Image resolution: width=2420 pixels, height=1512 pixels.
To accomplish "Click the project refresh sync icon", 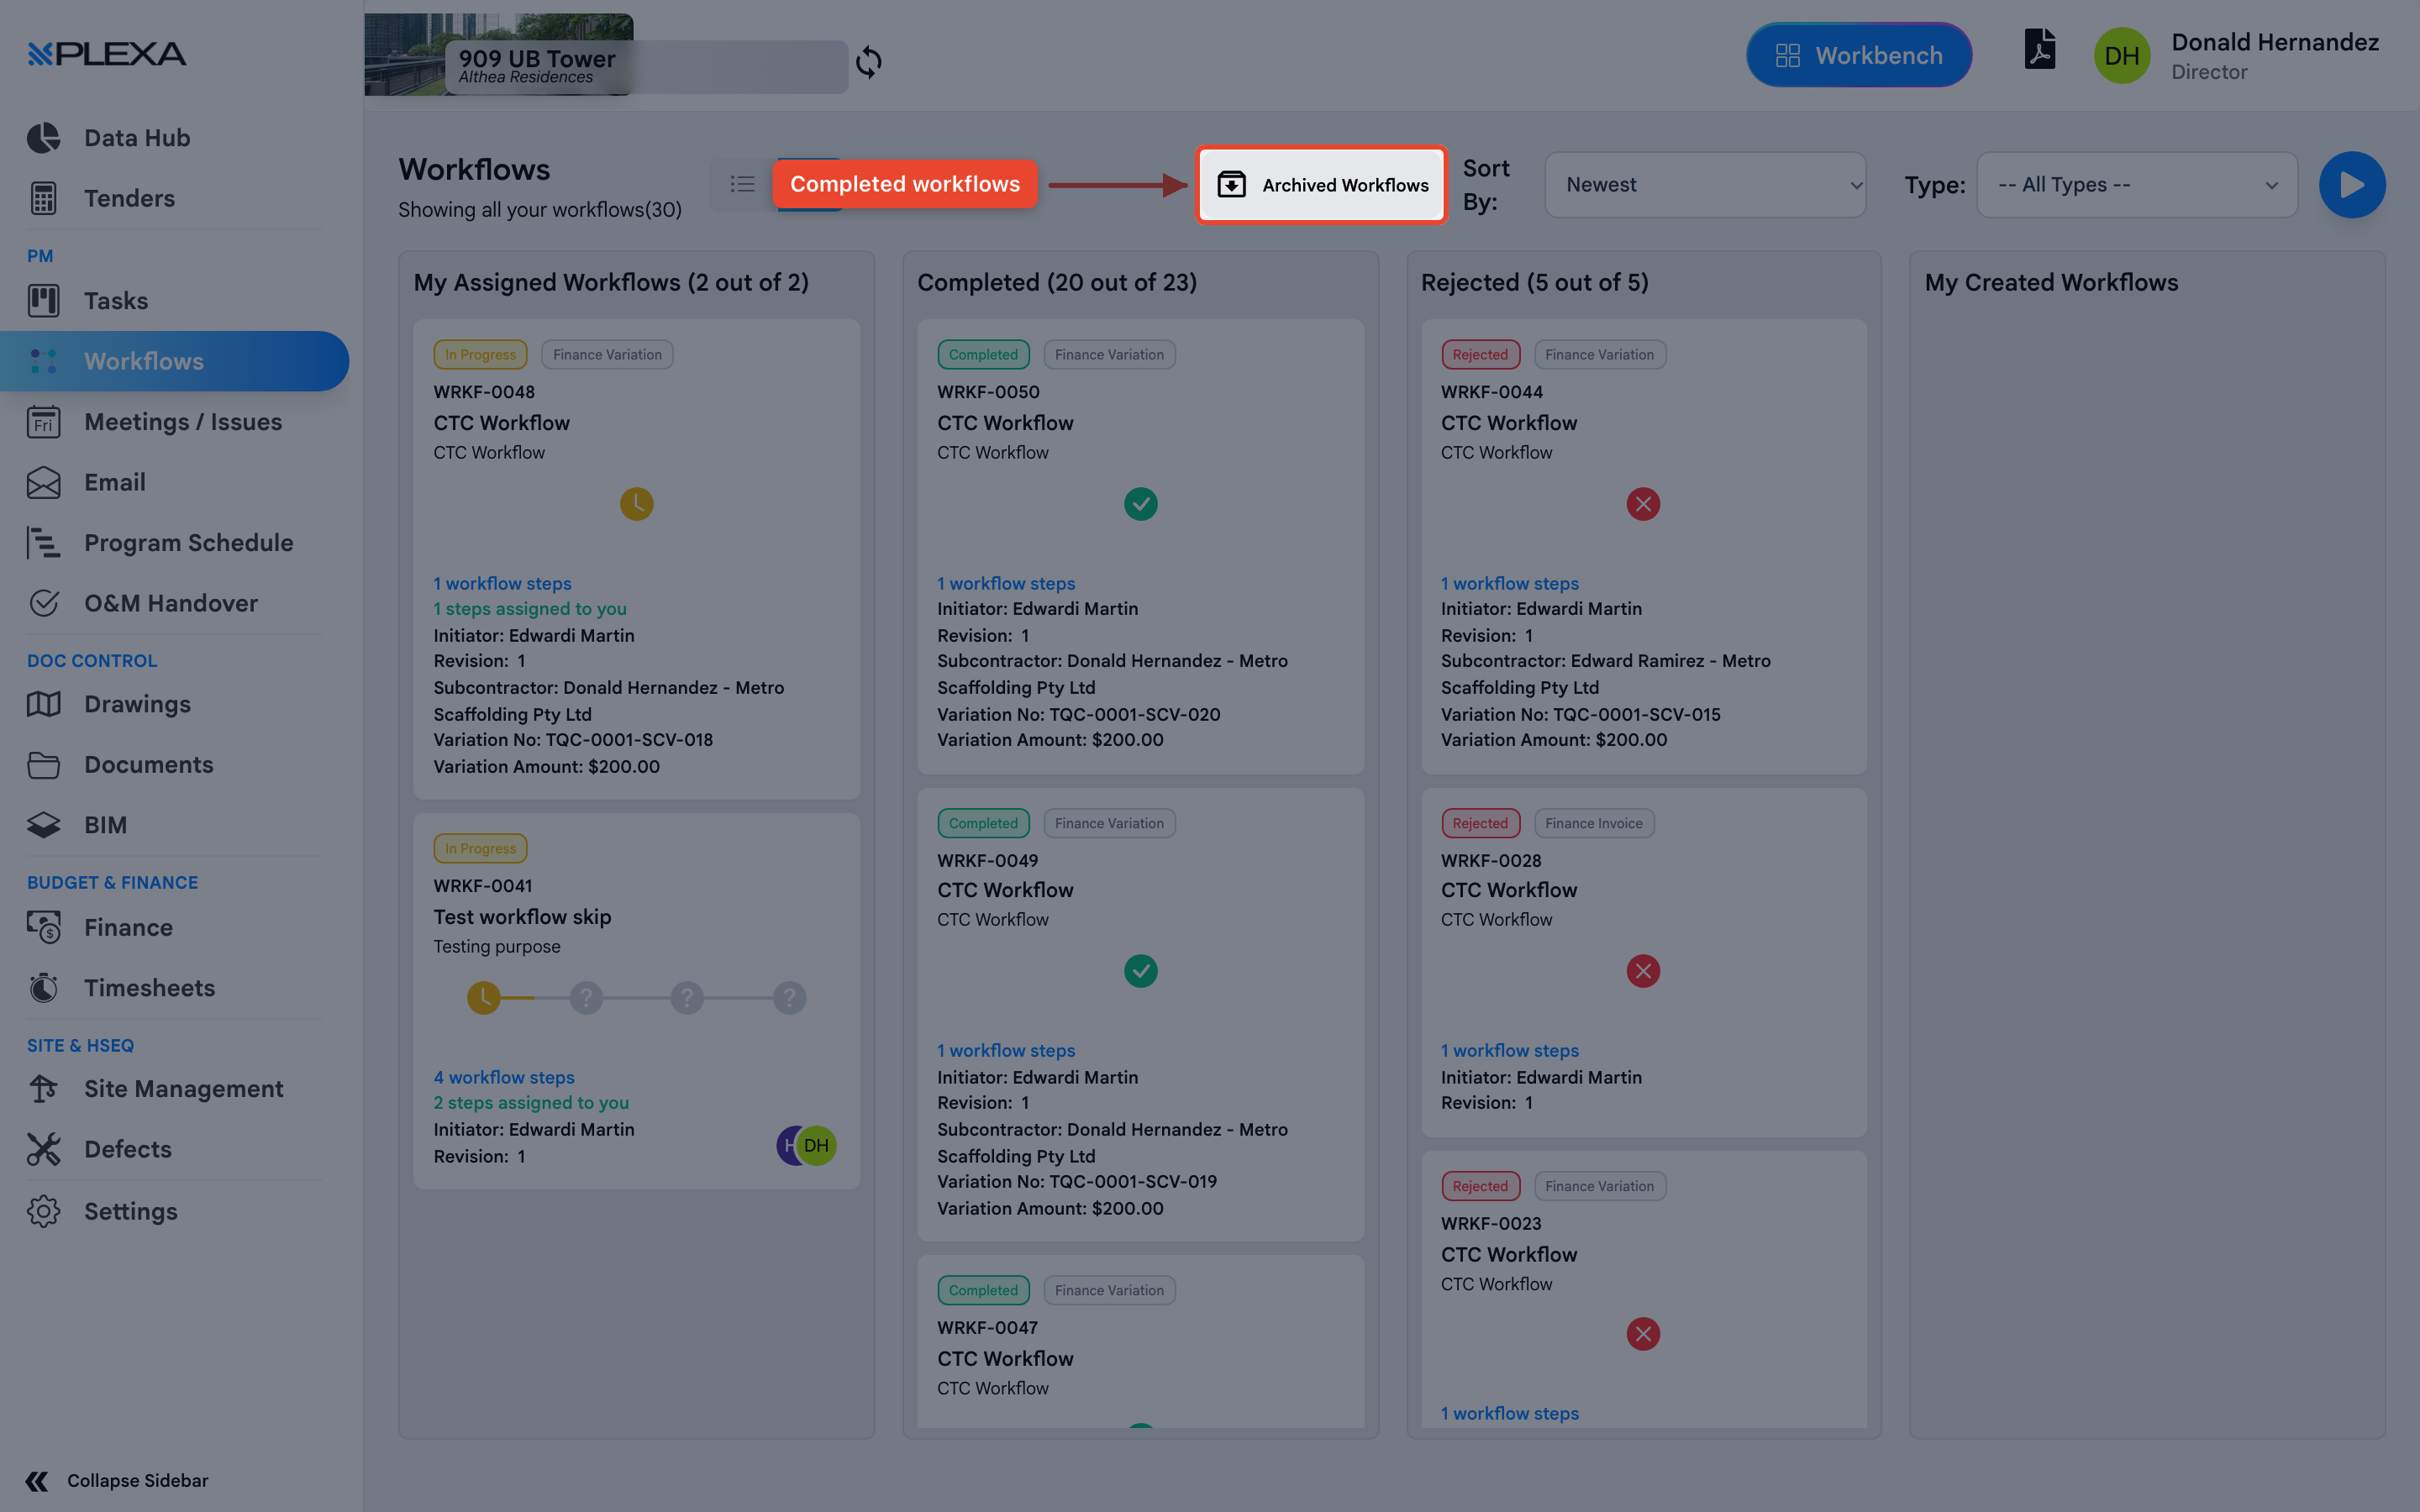I will click(x=868, y=62).
